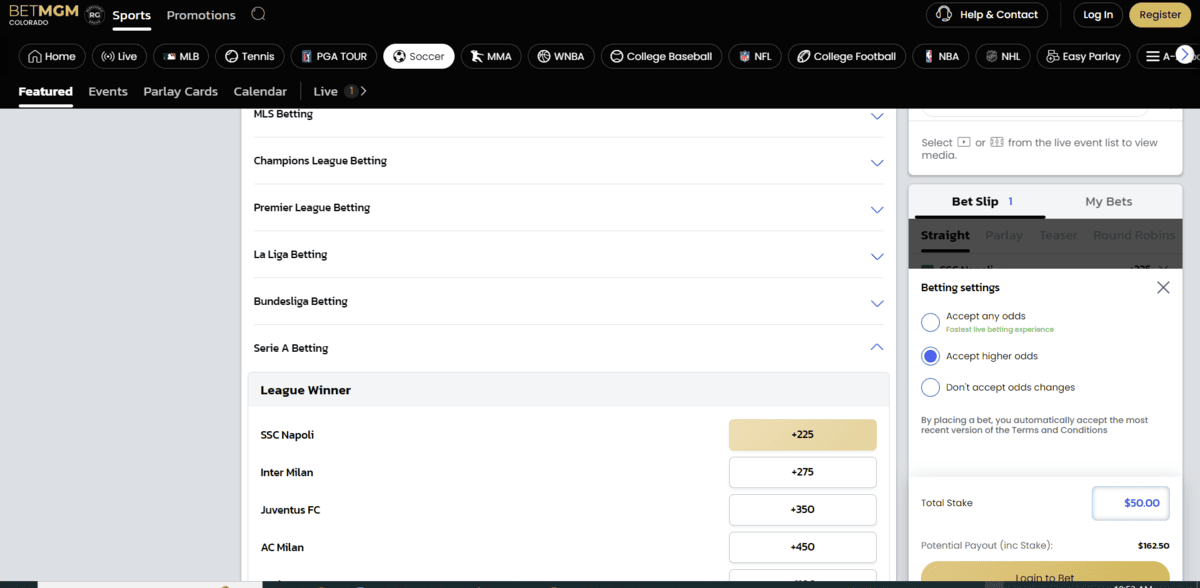Open the RG responsible gaming badge

95,15
